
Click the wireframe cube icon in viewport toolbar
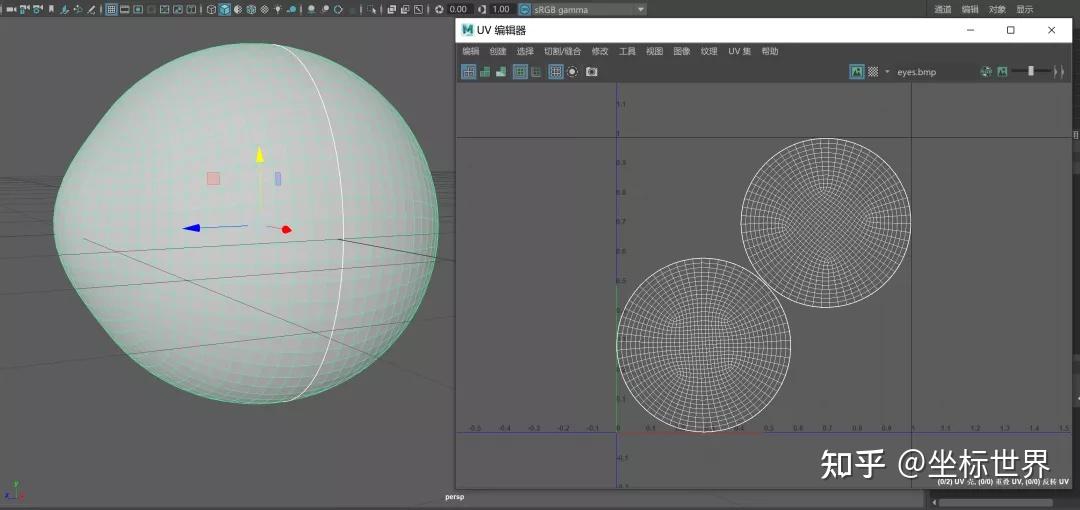coord(211,9)
